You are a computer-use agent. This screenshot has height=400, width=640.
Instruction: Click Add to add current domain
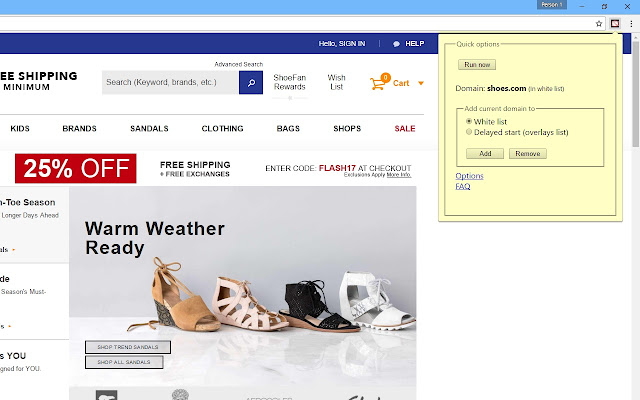(485, 153)
